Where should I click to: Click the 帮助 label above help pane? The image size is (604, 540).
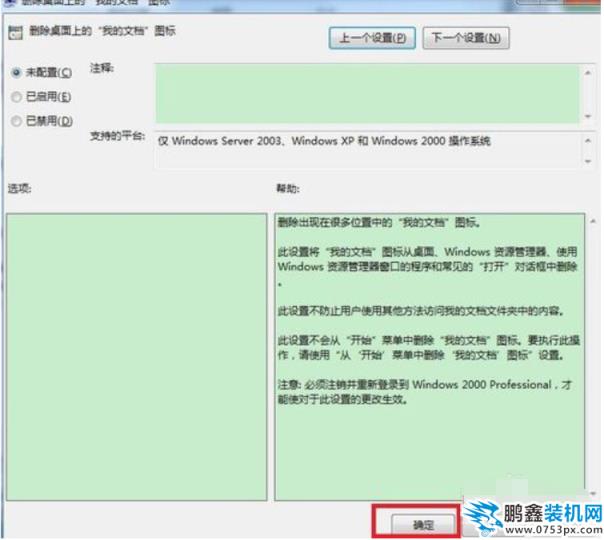pos(288,188)
